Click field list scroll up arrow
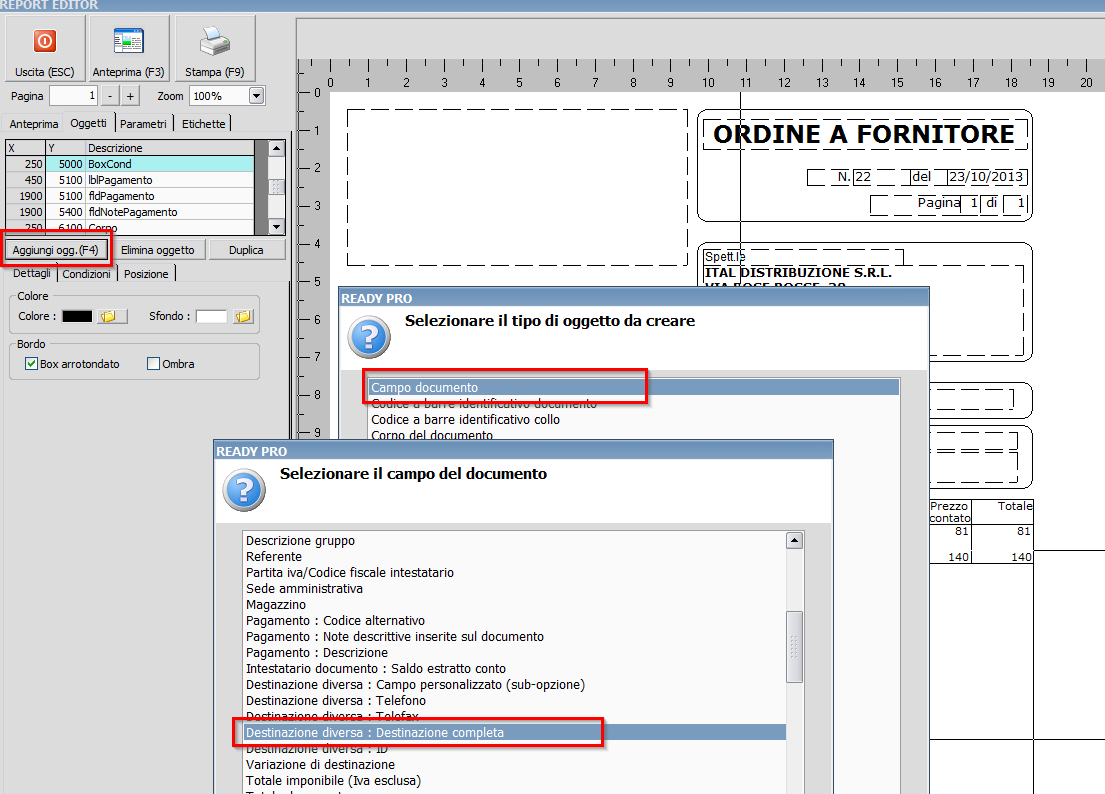Screen dimensions: 1105x794 [x=794, y=540]
